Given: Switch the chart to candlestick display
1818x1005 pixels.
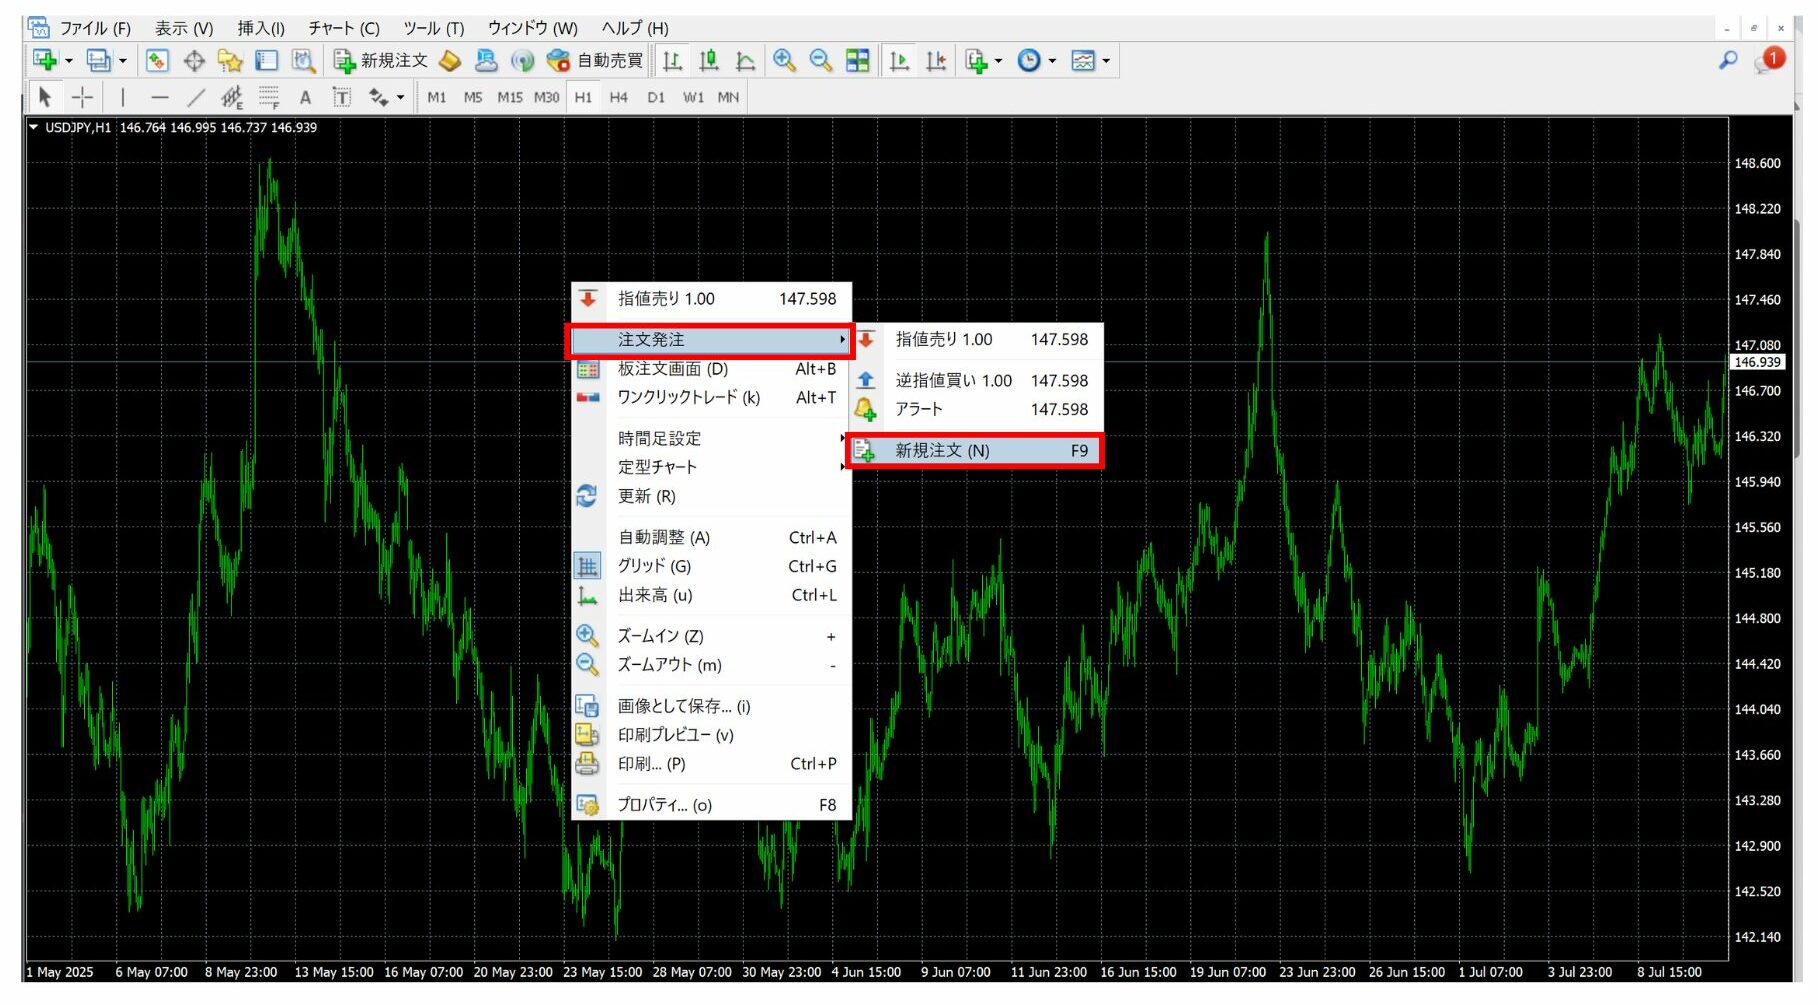Looking at the screenshot, I should tap(709, 60).
